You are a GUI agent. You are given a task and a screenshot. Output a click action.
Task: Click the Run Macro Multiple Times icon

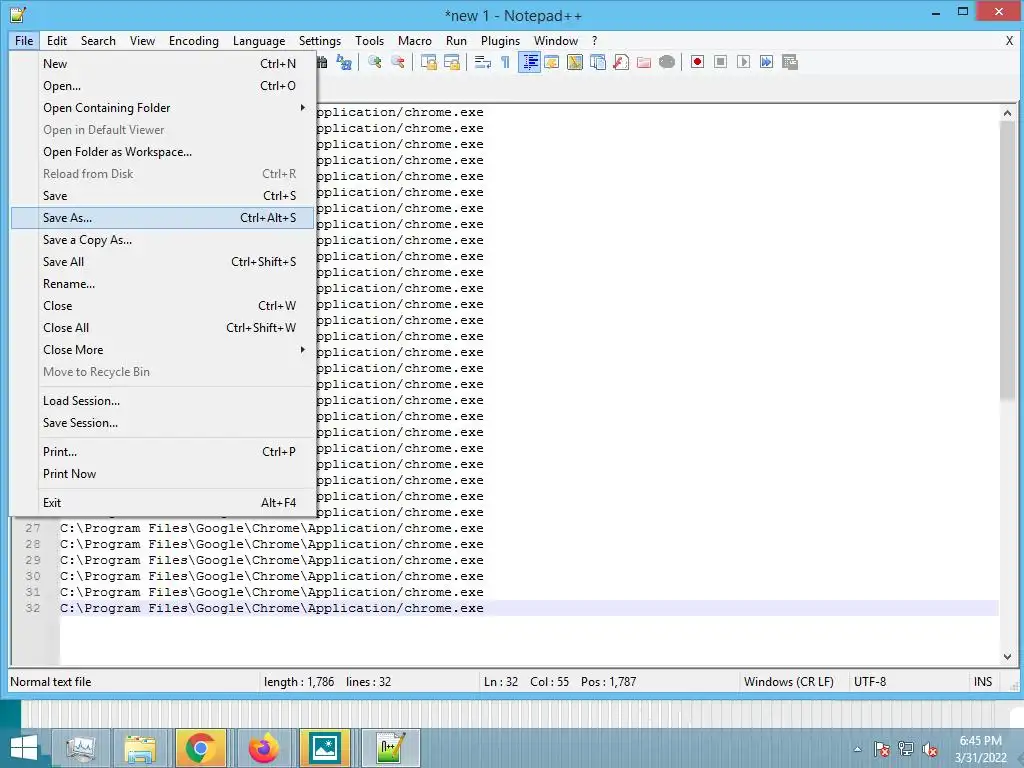pyautogui.click(x=766, y=62)
